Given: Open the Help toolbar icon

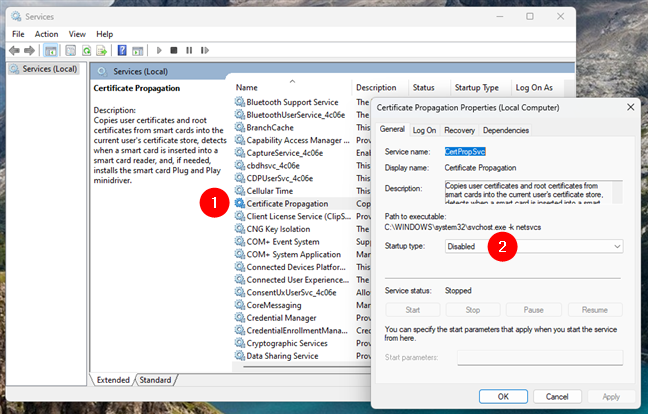Looking at the screenshot, I should click(x=122, y=50).
